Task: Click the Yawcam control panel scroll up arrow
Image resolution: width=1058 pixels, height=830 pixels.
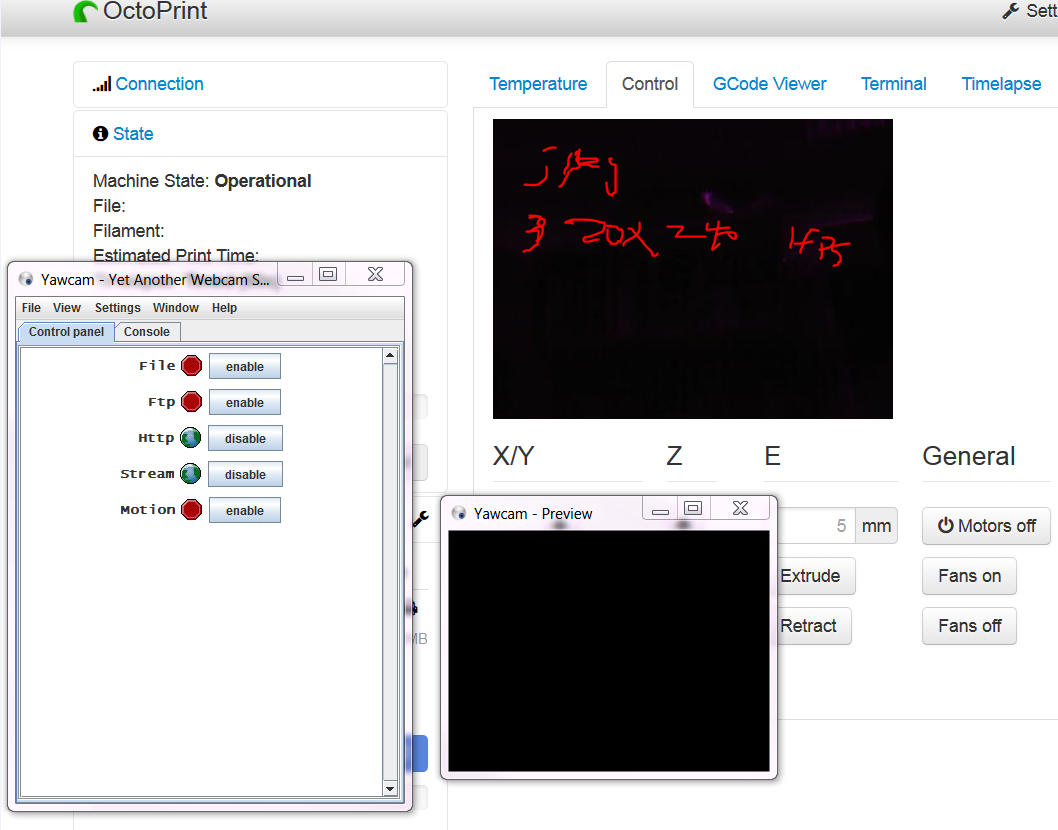Action: pyautogui.click(x=390, y=355)
